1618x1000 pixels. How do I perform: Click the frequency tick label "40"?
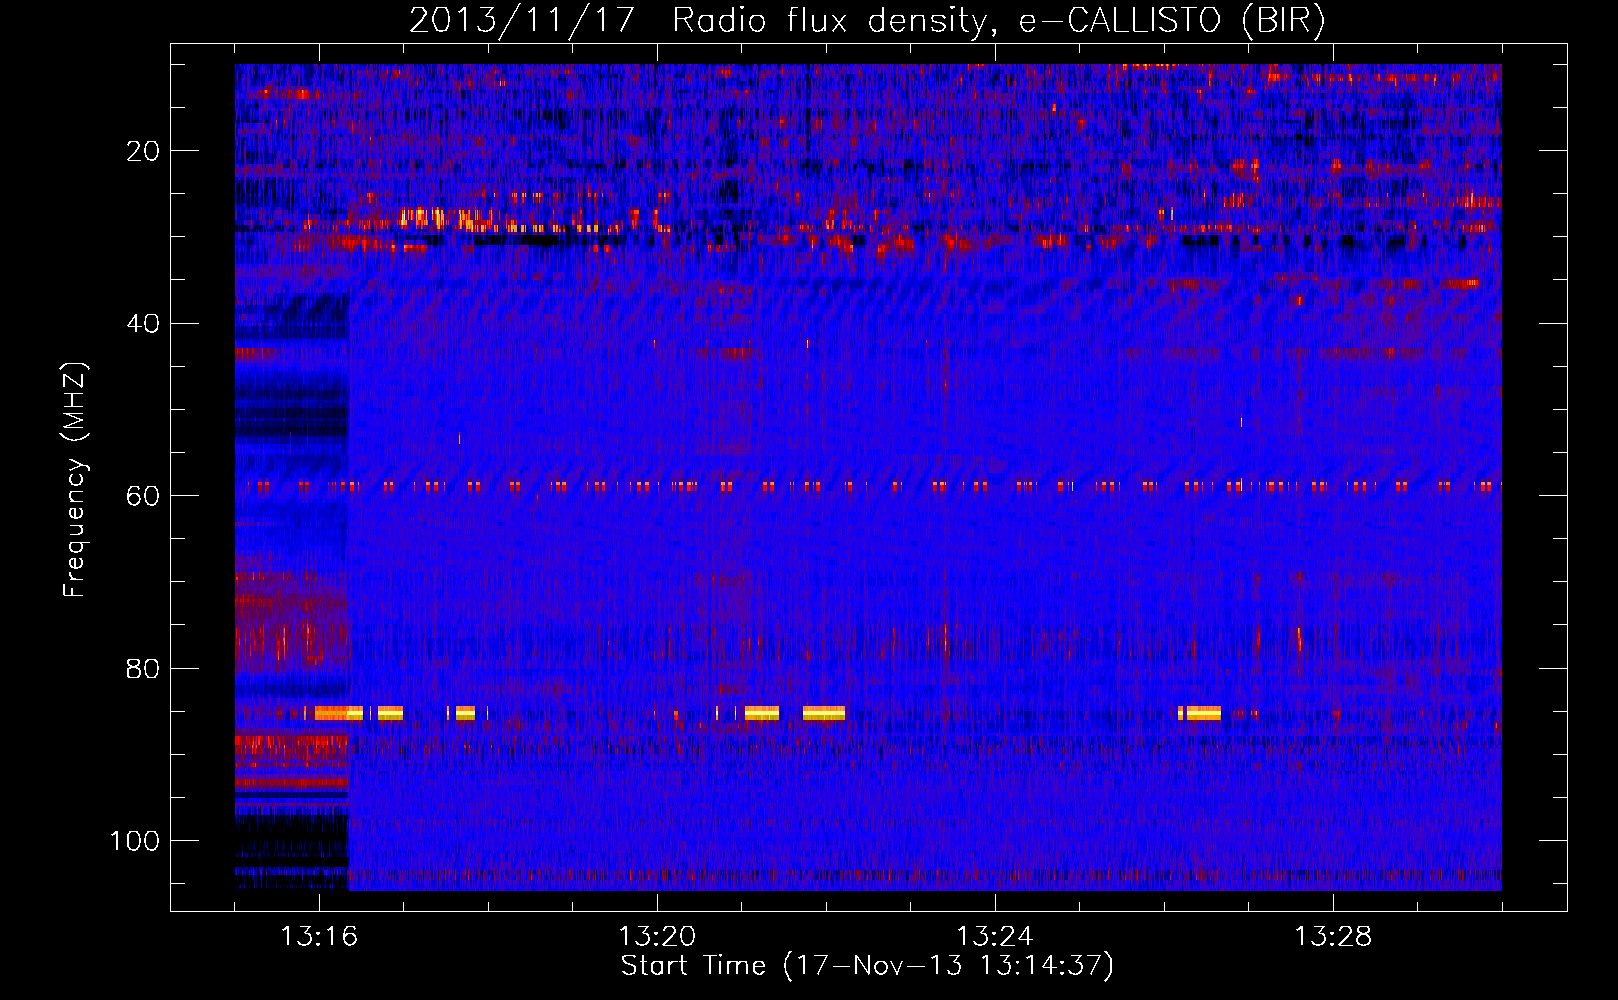pos(143,324)
